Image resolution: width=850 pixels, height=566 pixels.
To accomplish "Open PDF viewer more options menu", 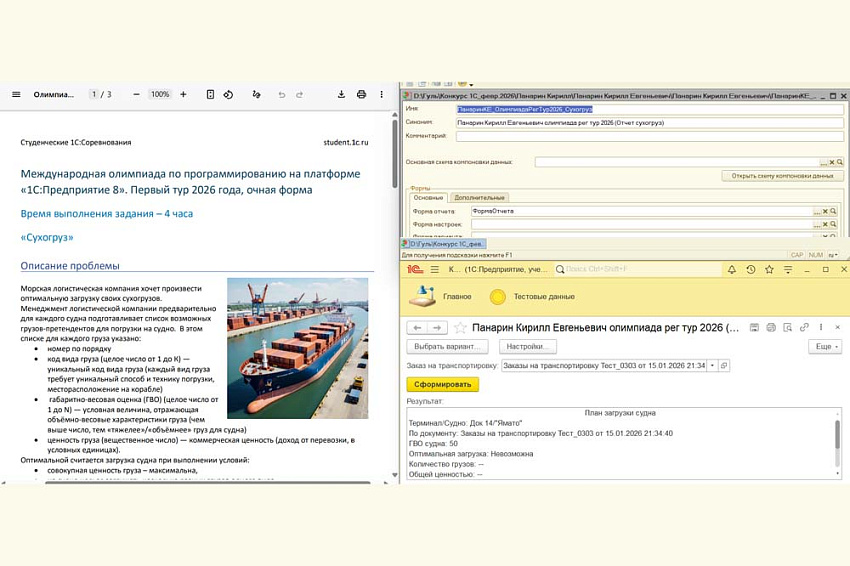I will coord(381,94).
